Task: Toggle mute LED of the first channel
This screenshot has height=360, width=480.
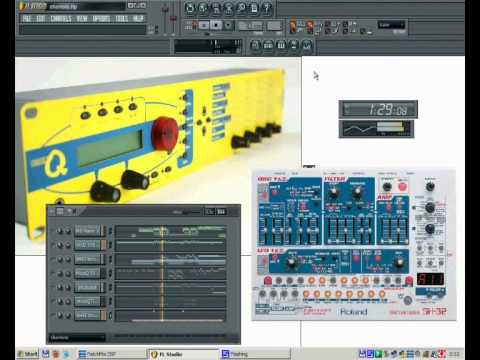Action: coord(53,231)
